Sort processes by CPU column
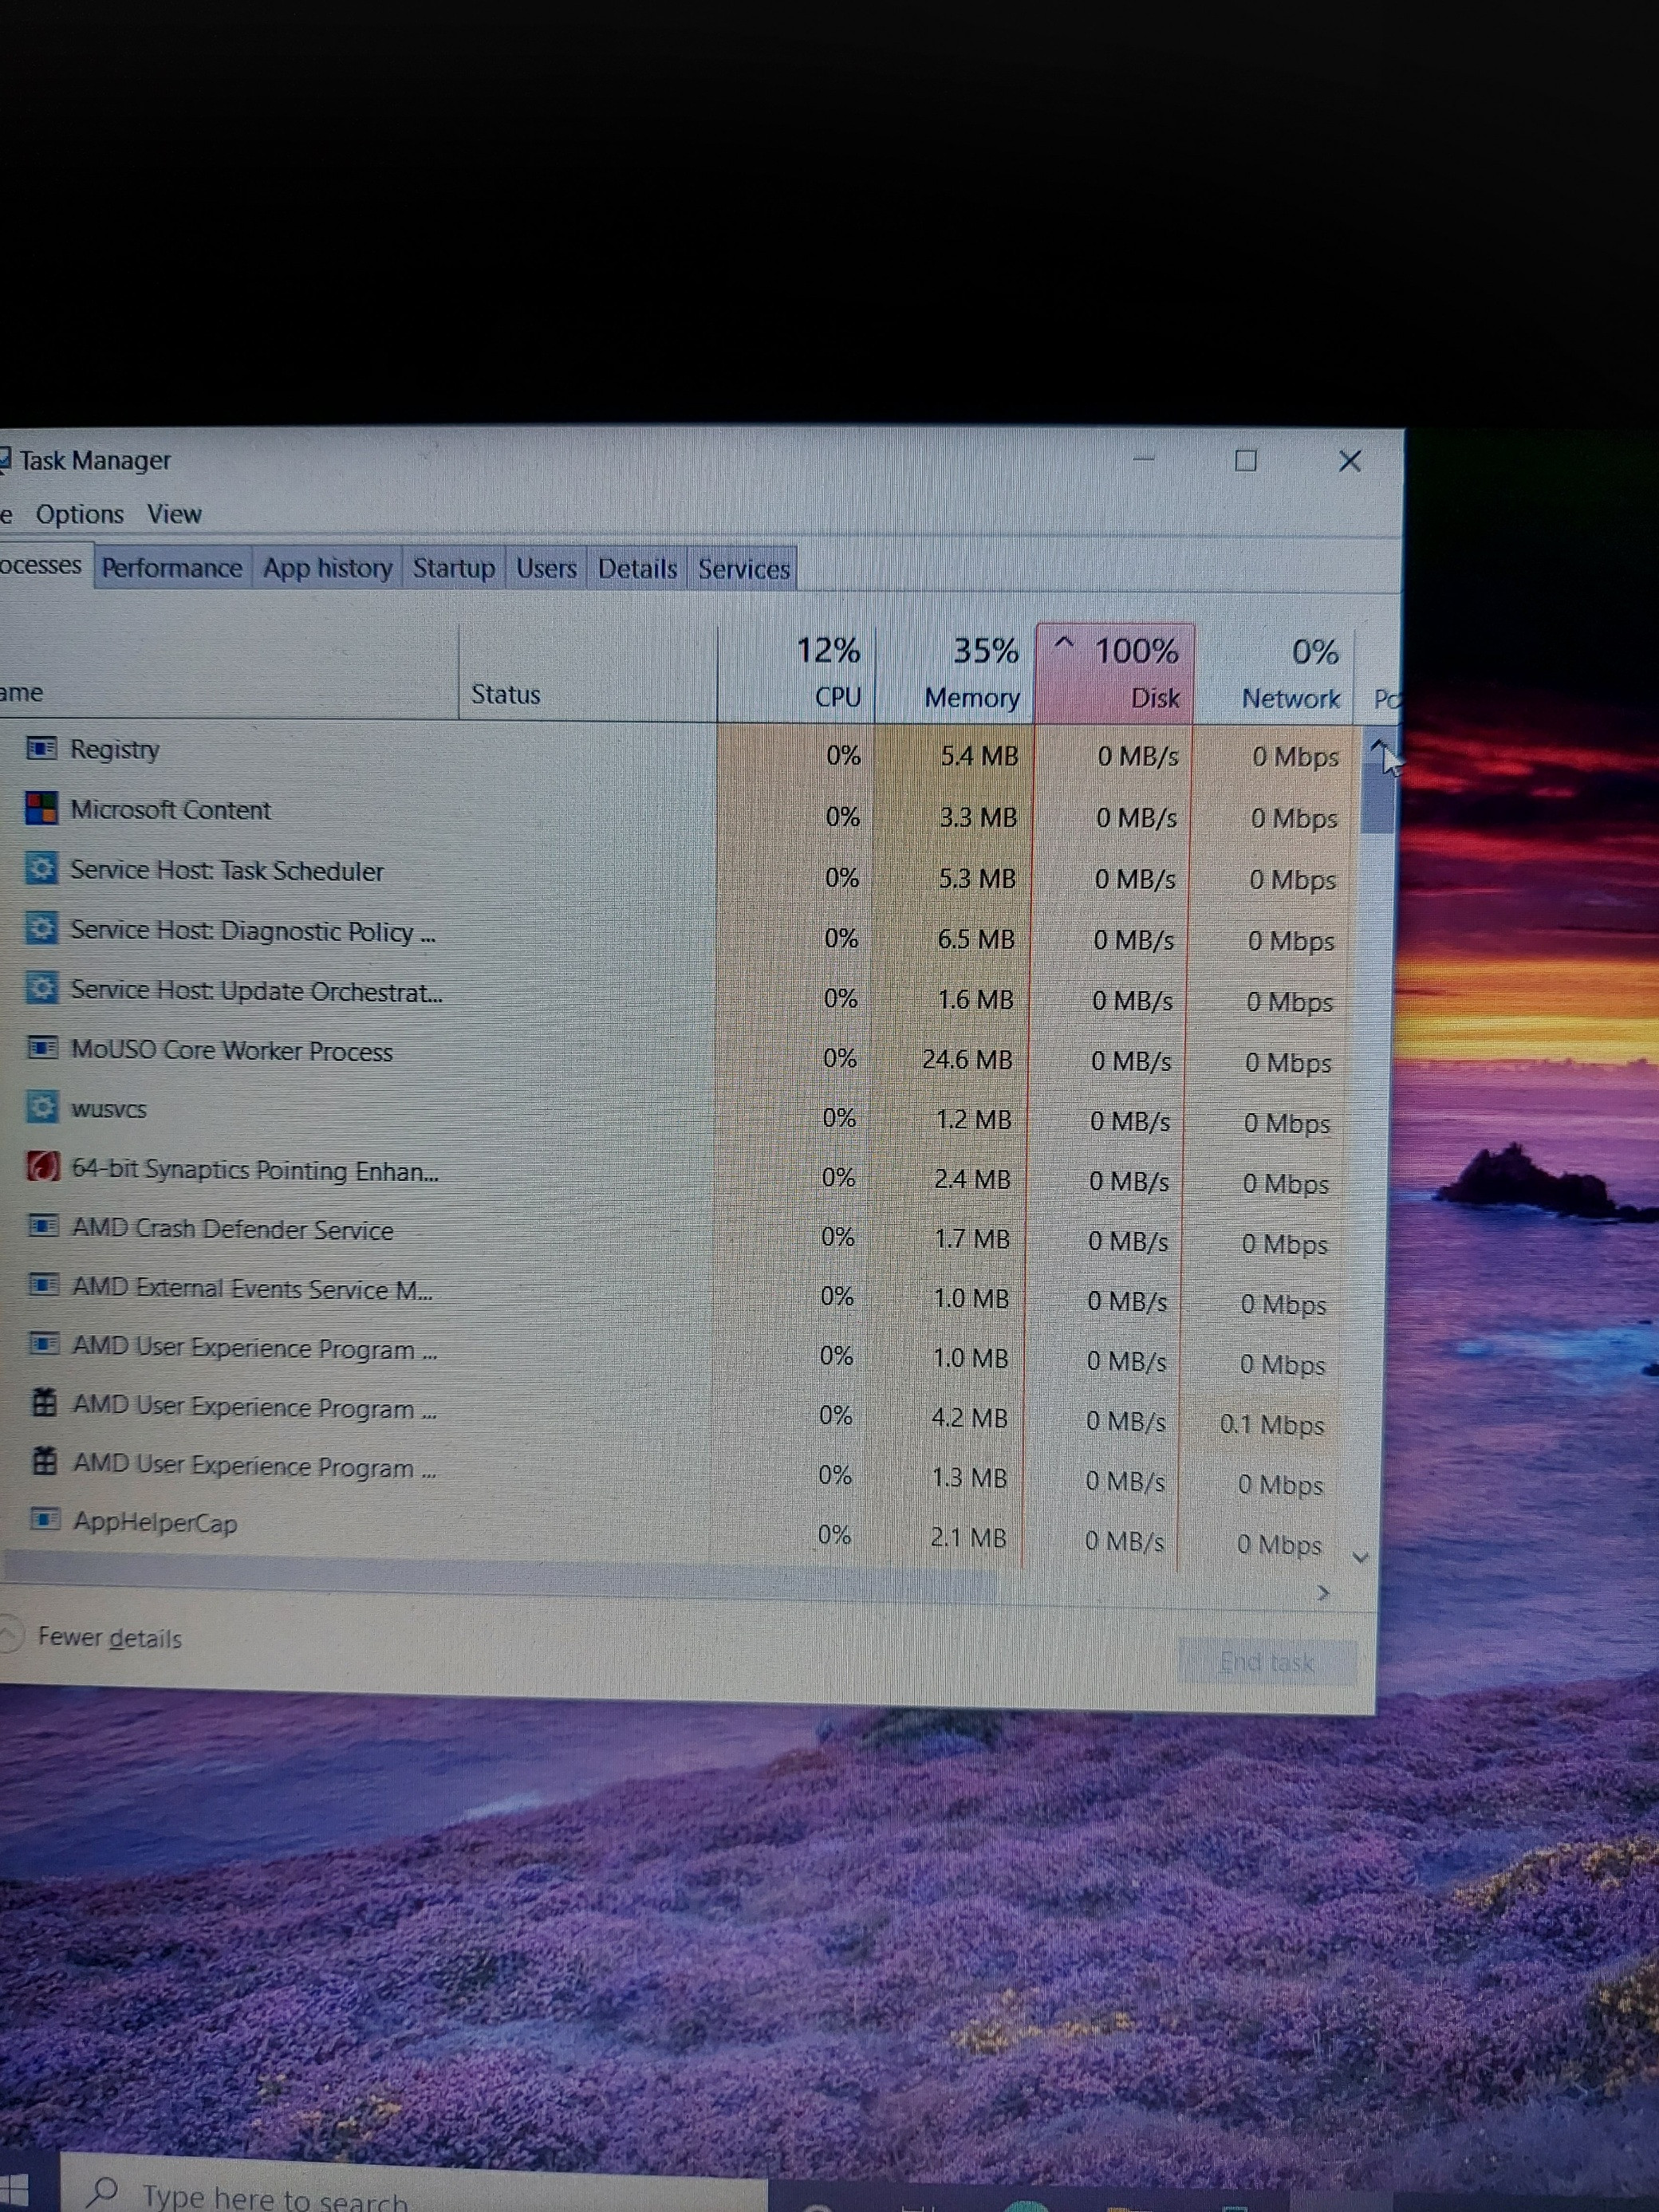 click(x=797, y=673)
